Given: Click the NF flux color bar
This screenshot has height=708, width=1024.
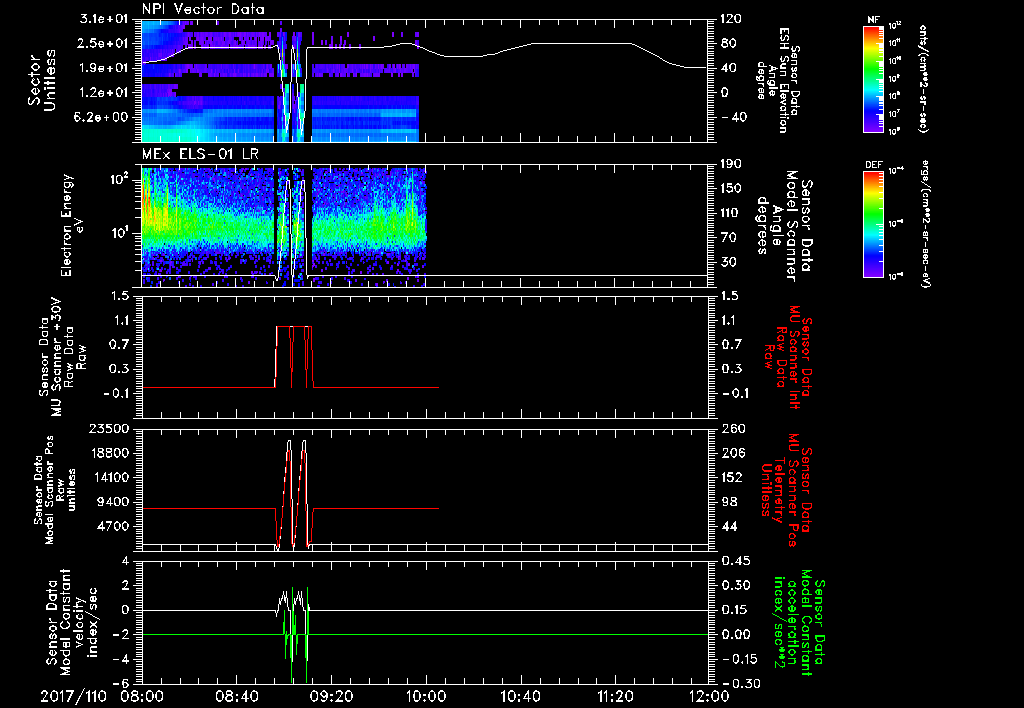Looking at the screenshot, I should 874,78.
